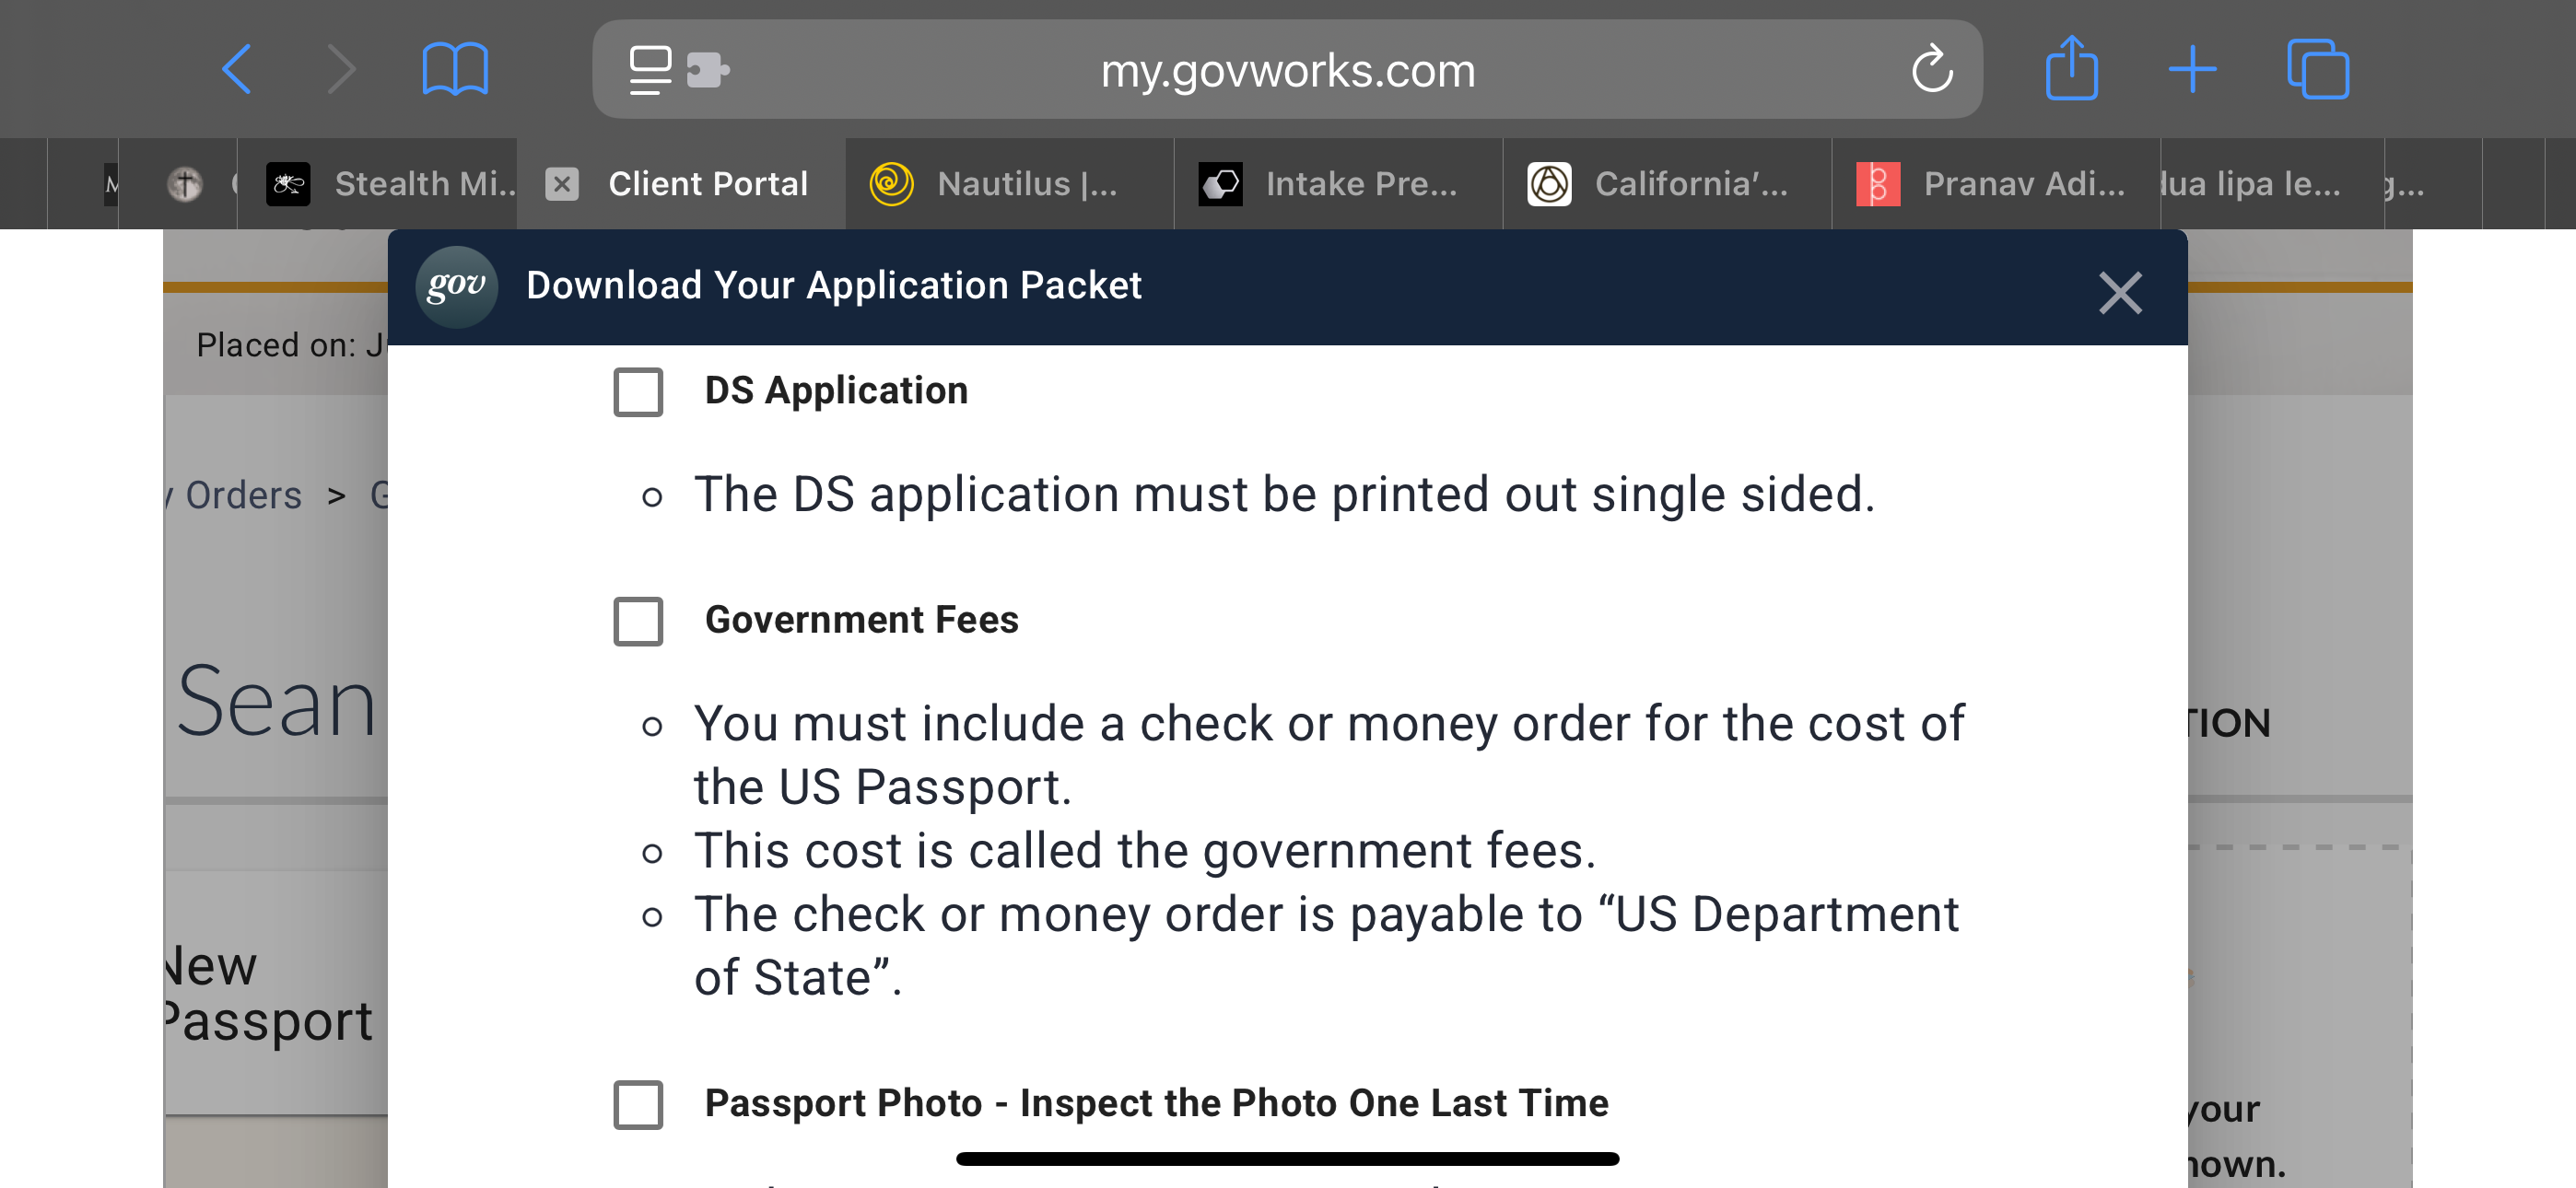
Task: Show all tabs overview icon
Action: point(2317,70)
